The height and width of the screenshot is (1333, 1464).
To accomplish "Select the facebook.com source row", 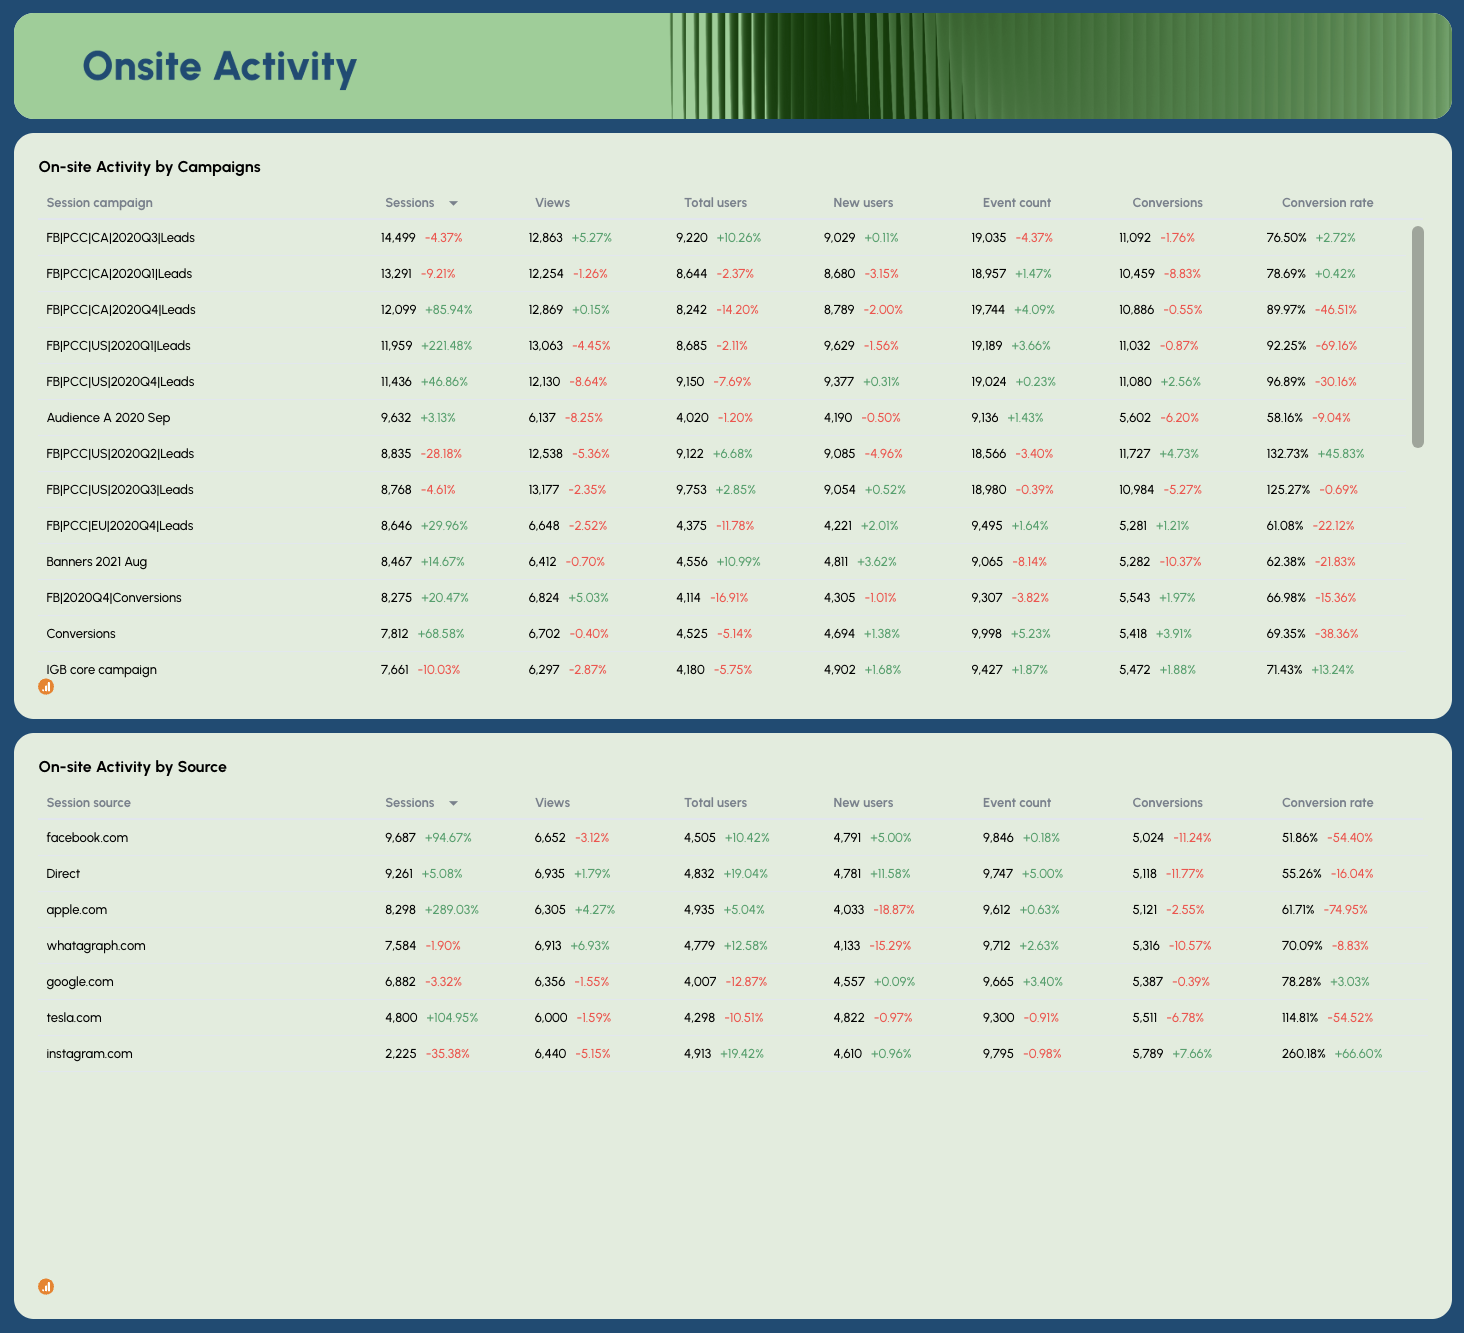I will click(88, 838).
